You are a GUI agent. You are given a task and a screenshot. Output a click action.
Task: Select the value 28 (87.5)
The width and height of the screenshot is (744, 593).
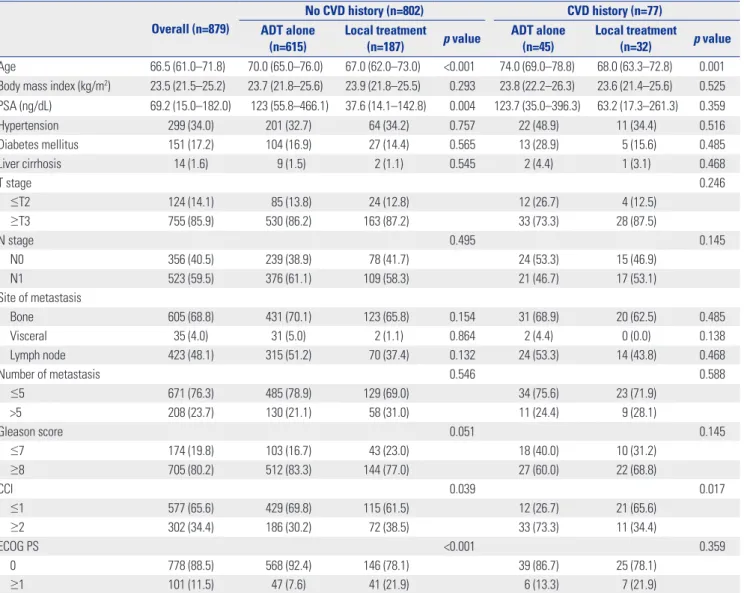[x=636, y=221]
